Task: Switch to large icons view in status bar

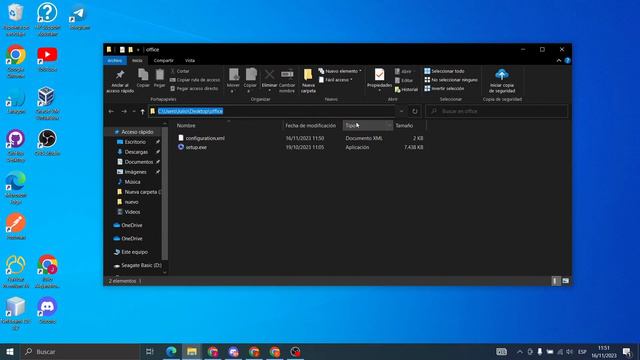Action: tap(565, 281)
